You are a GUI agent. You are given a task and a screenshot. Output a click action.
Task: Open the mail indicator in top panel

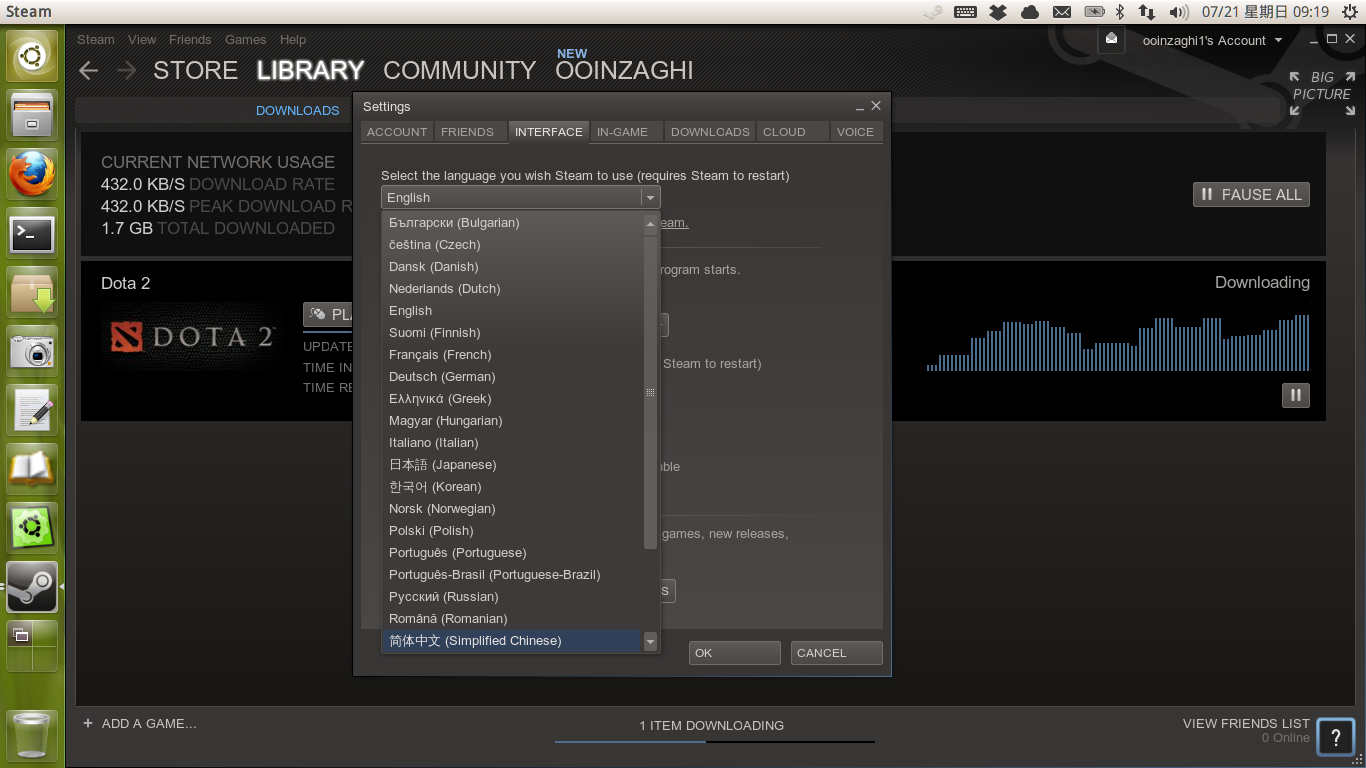(x=1062, y=12)
